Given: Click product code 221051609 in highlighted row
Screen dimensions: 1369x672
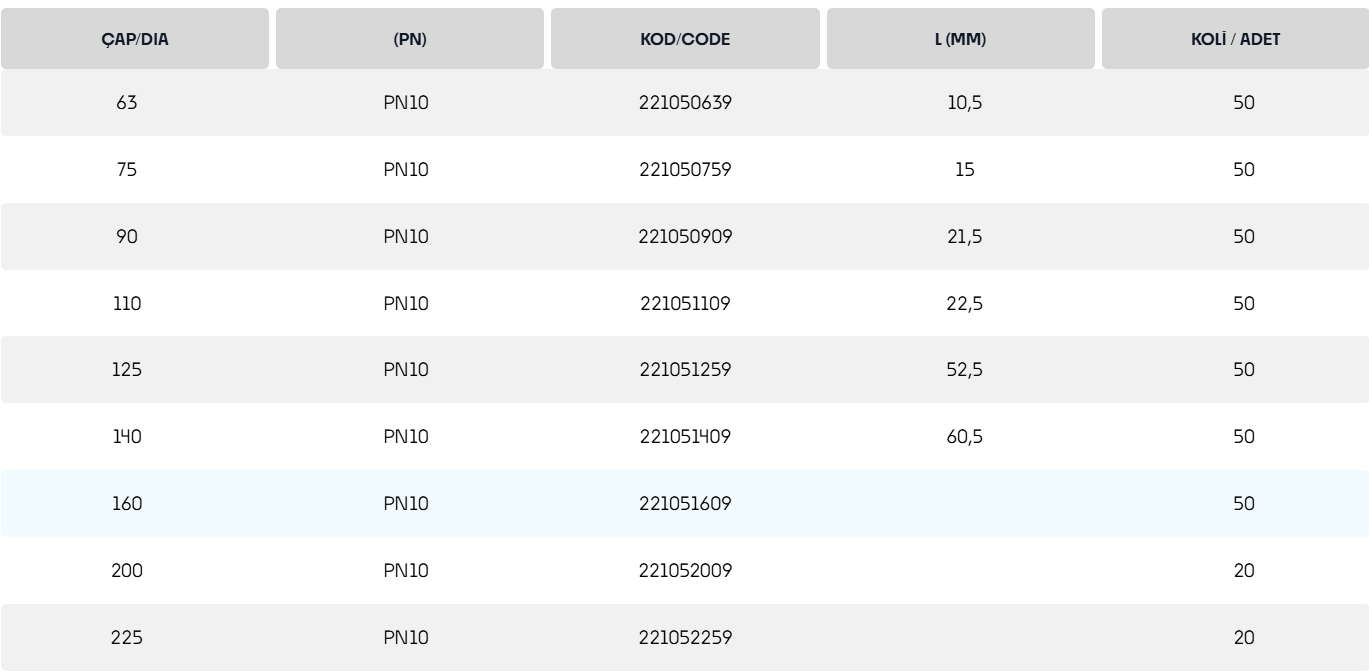Looking at the screenshot, I should coord(685,504).
